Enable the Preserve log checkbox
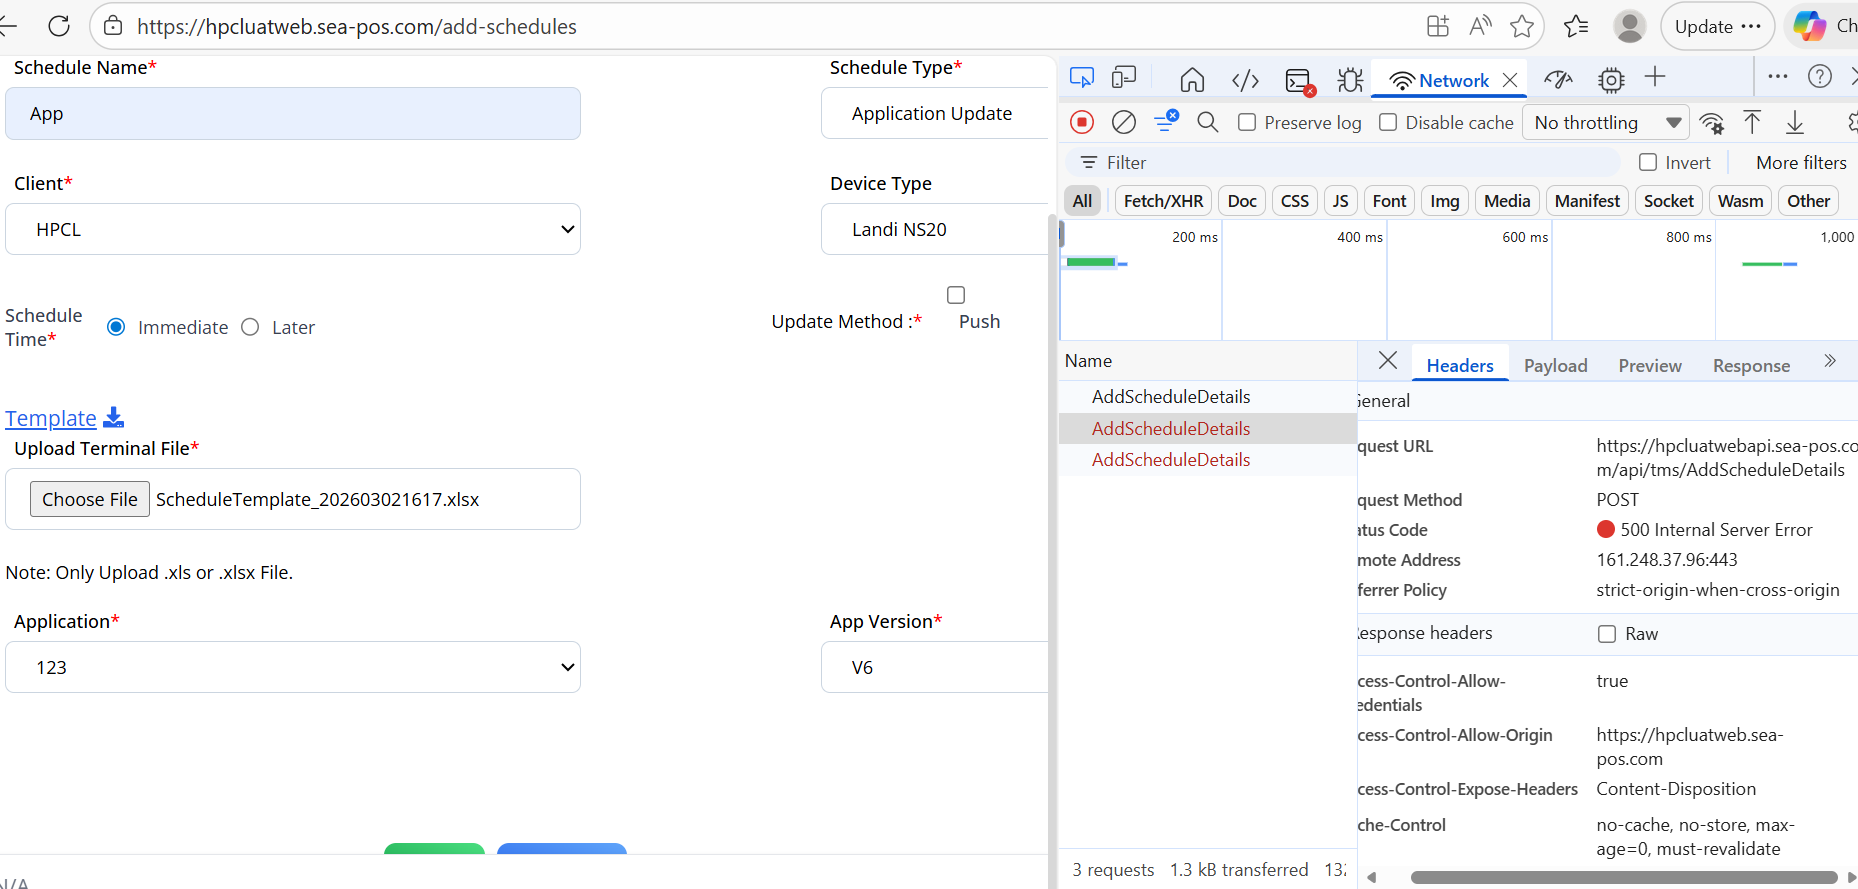Screen dimensions: 1858x889 coord(1247,122)
